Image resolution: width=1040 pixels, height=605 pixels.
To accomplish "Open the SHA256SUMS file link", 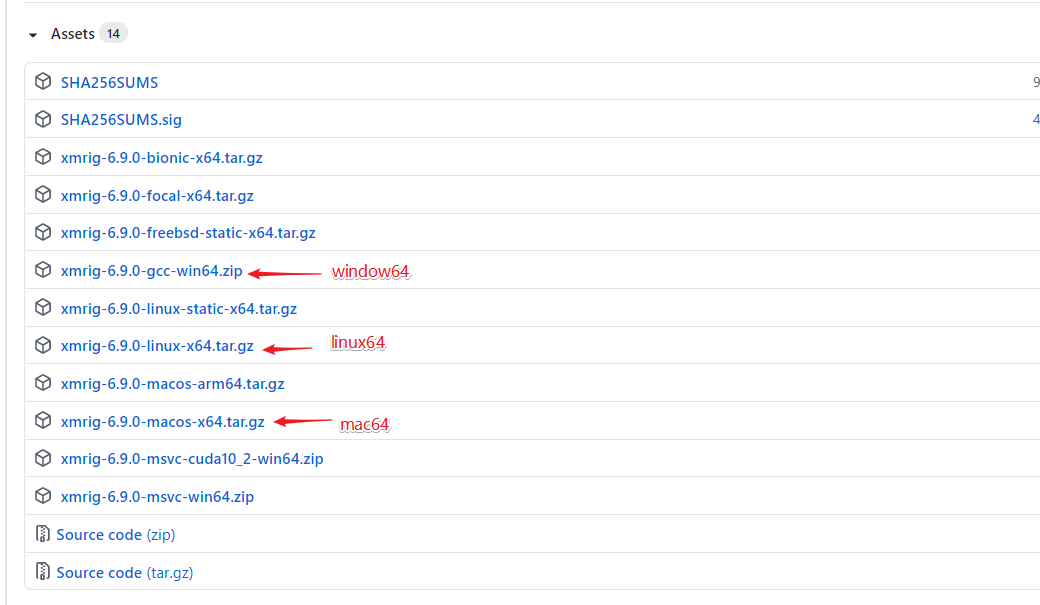I will [109, 83].
